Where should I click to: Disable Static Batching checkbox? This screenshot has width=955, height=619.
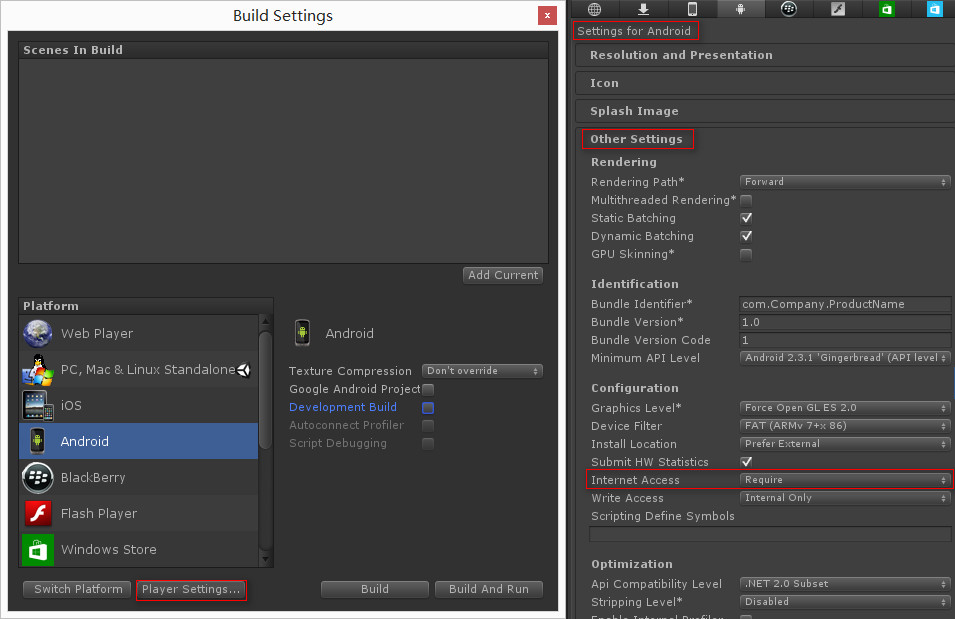746,218
